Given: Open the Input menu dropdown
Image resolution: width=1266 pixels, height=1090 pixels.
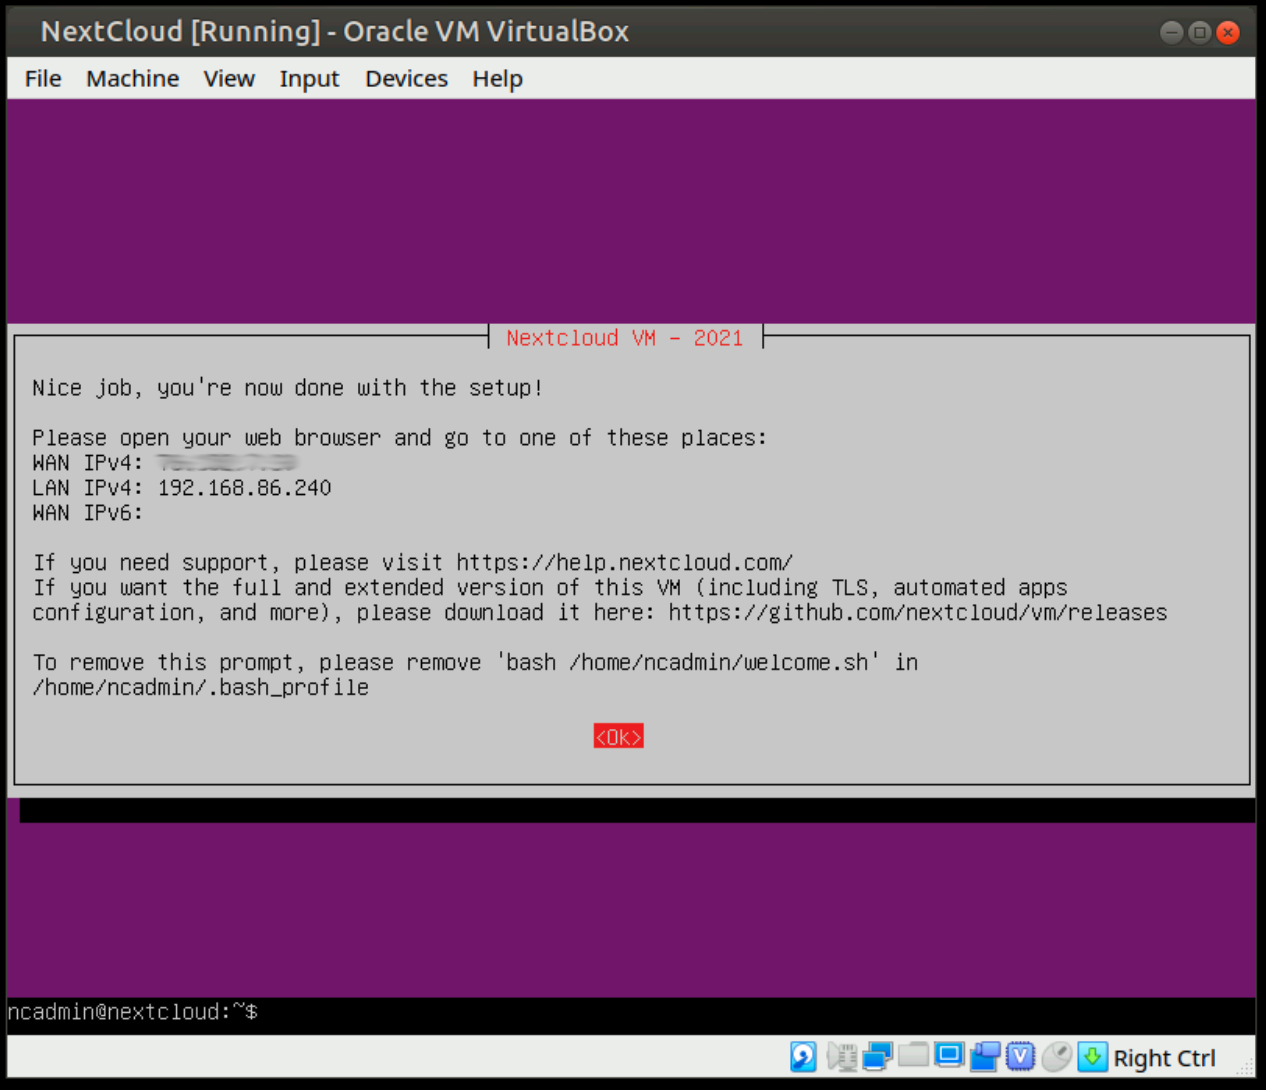Looking at the screenshot, I should tap(309, 78).
